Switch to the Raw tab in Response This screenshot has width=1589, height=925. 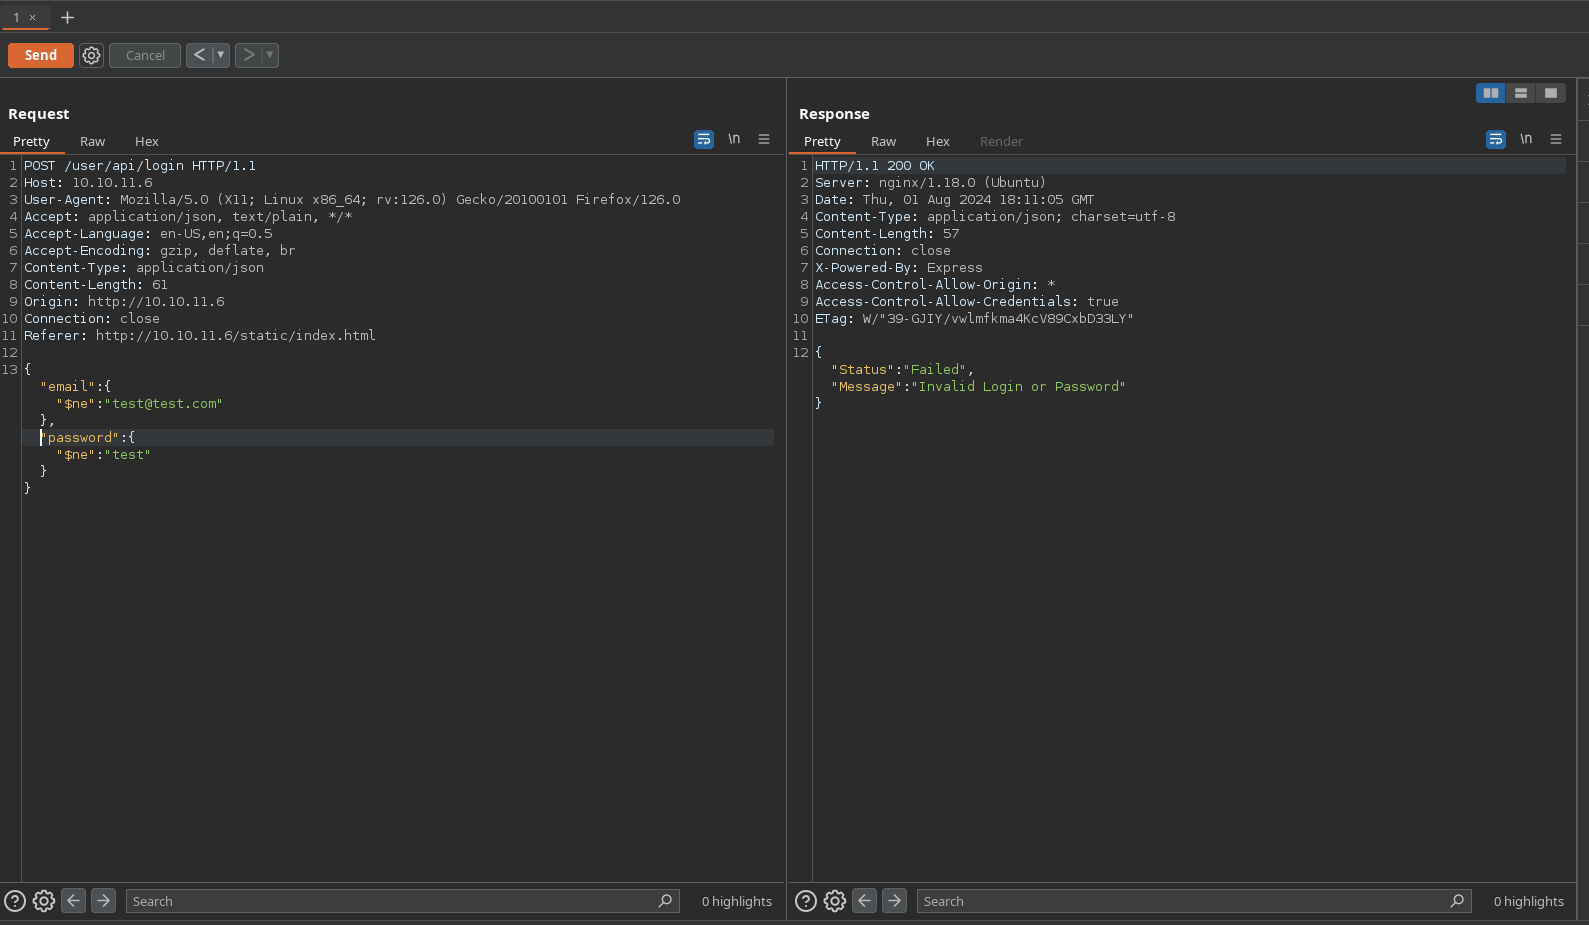(x=883, y=141)
